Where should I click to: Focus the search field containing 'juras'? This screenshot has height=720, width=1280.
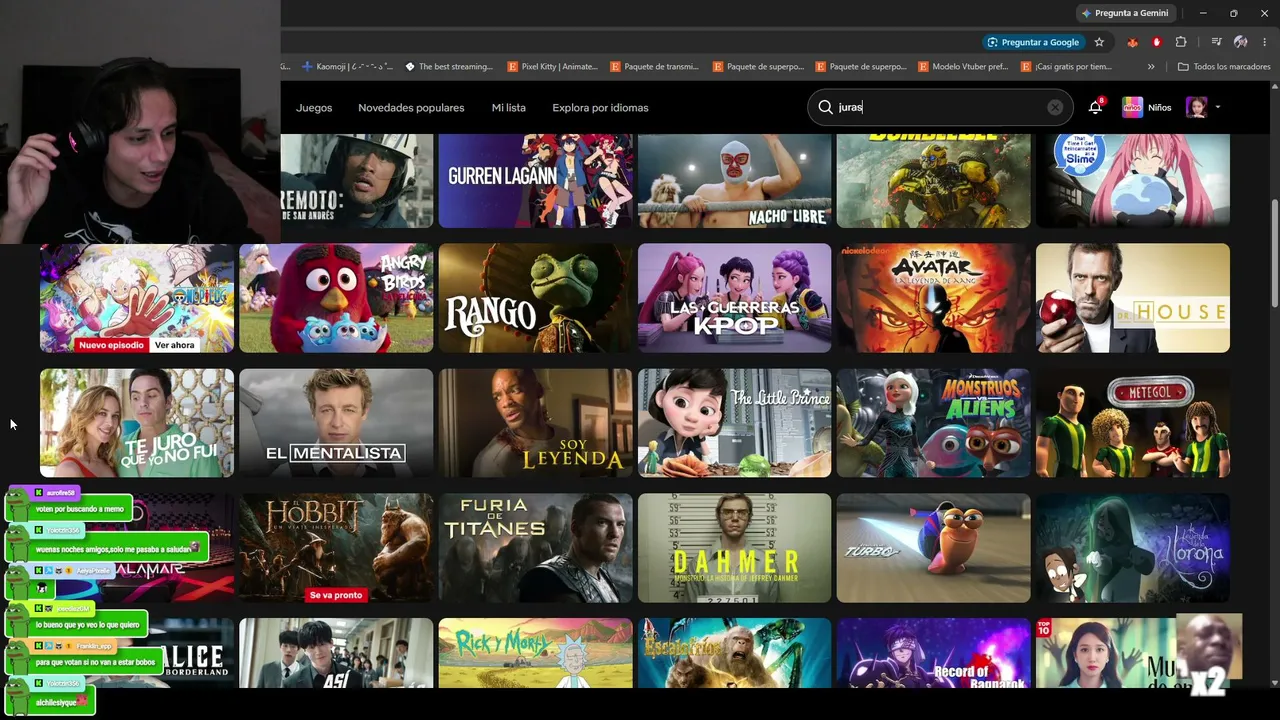[940, 107]
